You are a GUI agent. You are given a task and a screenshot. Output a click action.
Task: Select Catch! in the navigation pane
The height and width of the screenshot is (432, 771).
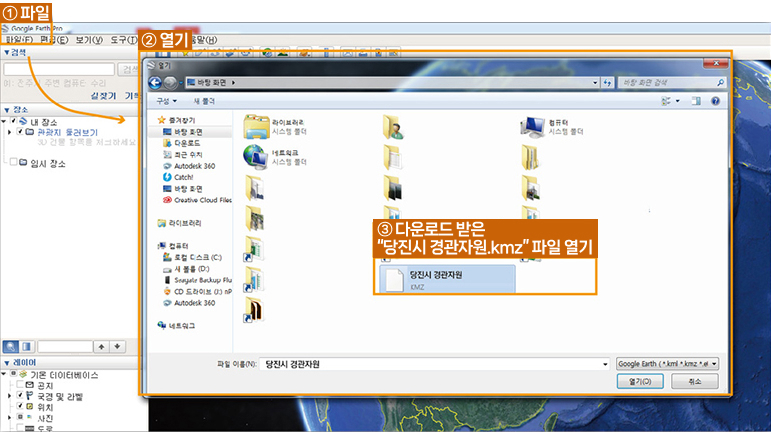coord(178,177)
